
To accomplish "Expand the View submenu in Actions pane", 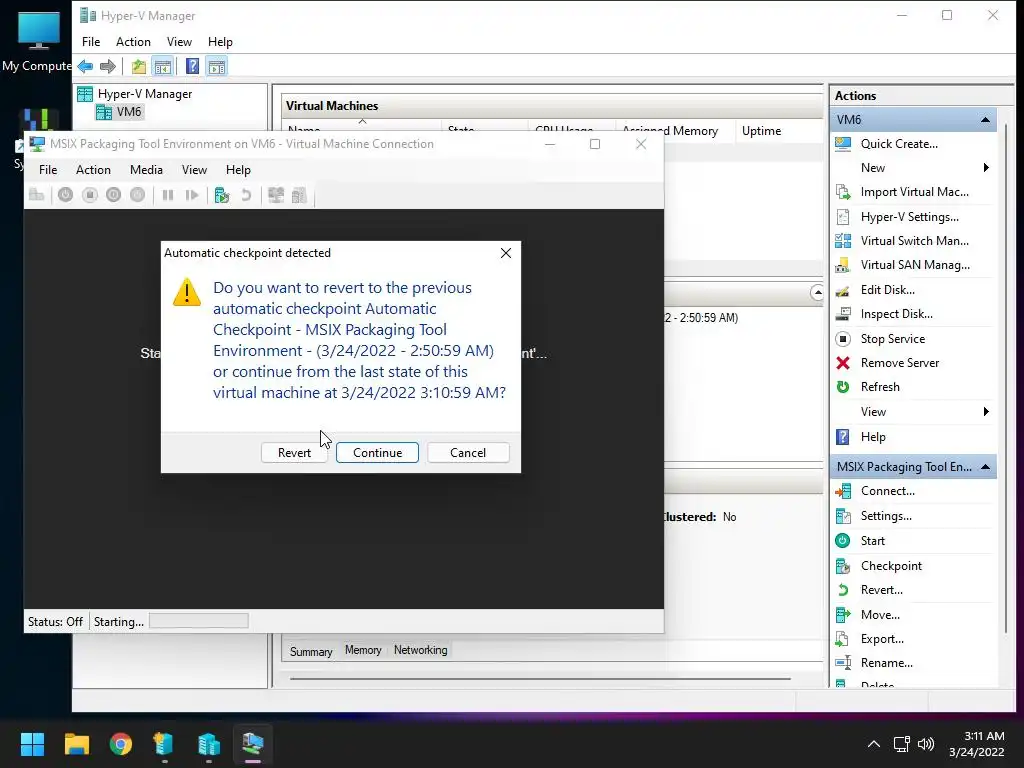I will 985,412.
